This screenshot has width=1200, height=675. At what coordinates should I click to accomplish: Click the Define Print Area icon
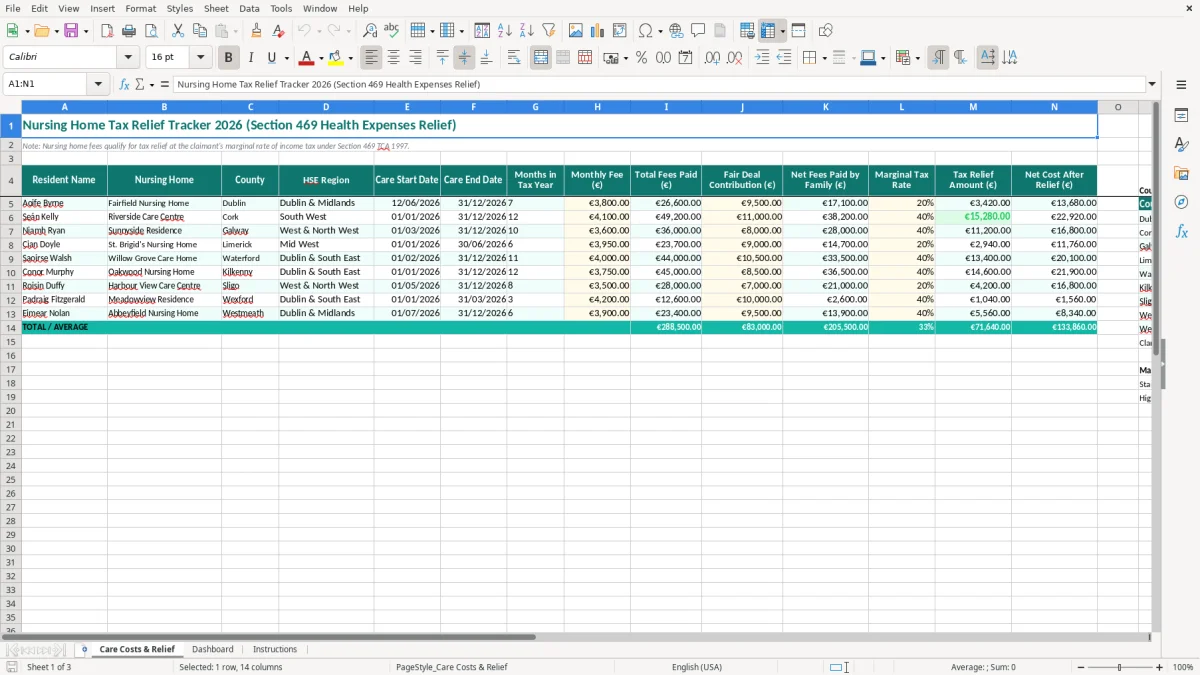click(747, 31)
